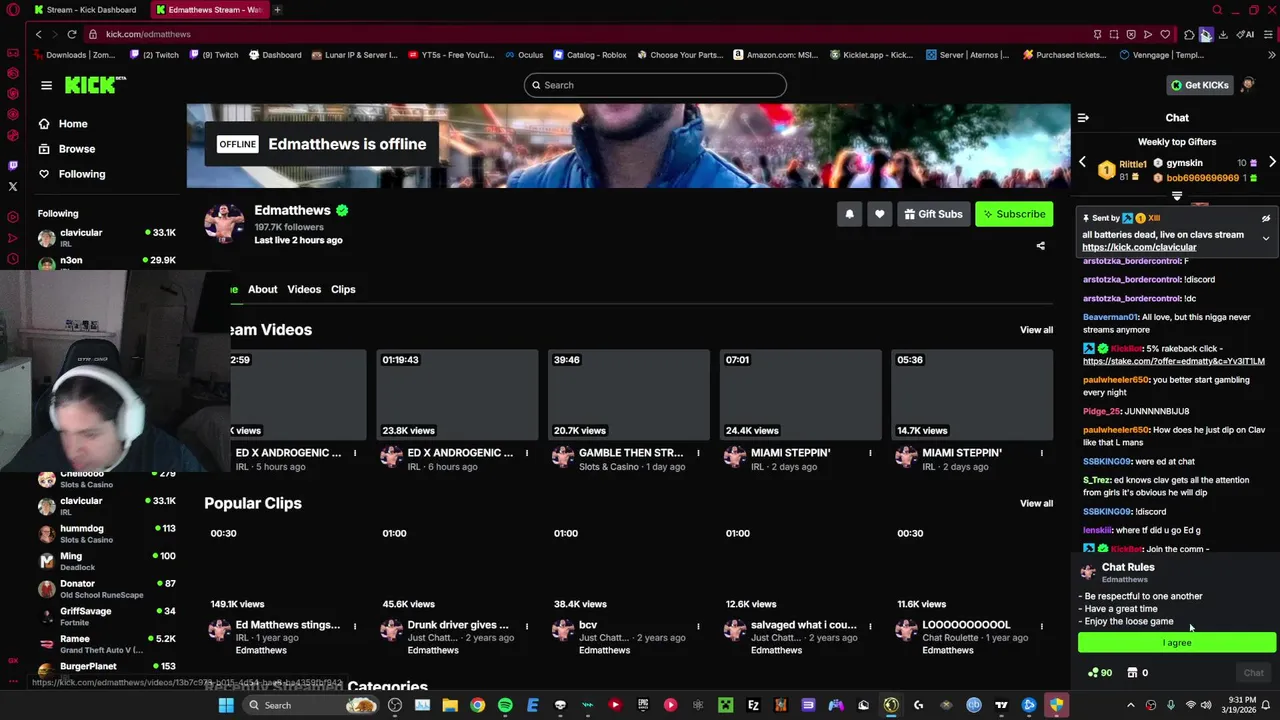Viewport: 1280px width, 720px height.
Task: Open Spotify from the taskbar
Action: pyautogui.click(x=505, y=705)
